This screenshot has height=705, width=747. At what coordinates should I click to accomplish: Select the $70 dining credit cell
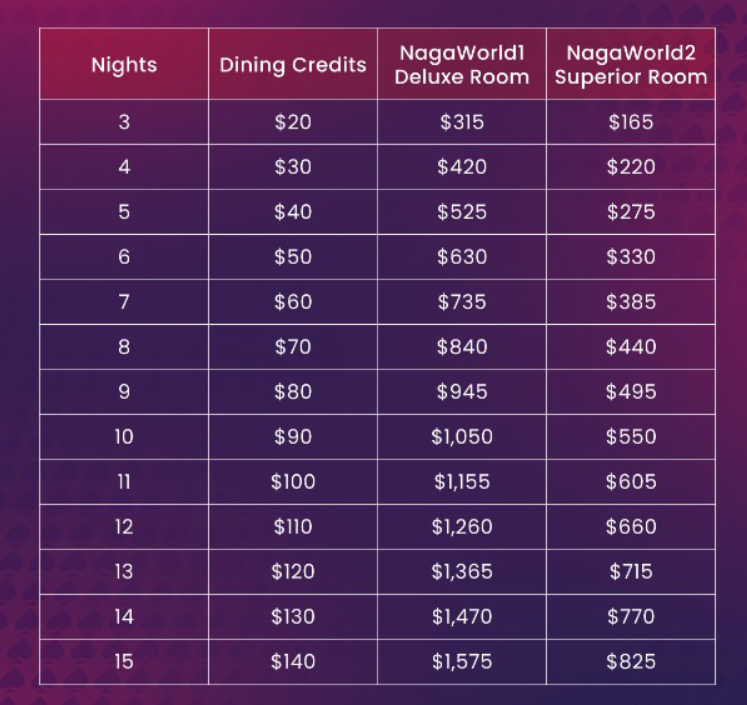click(293, 347)
